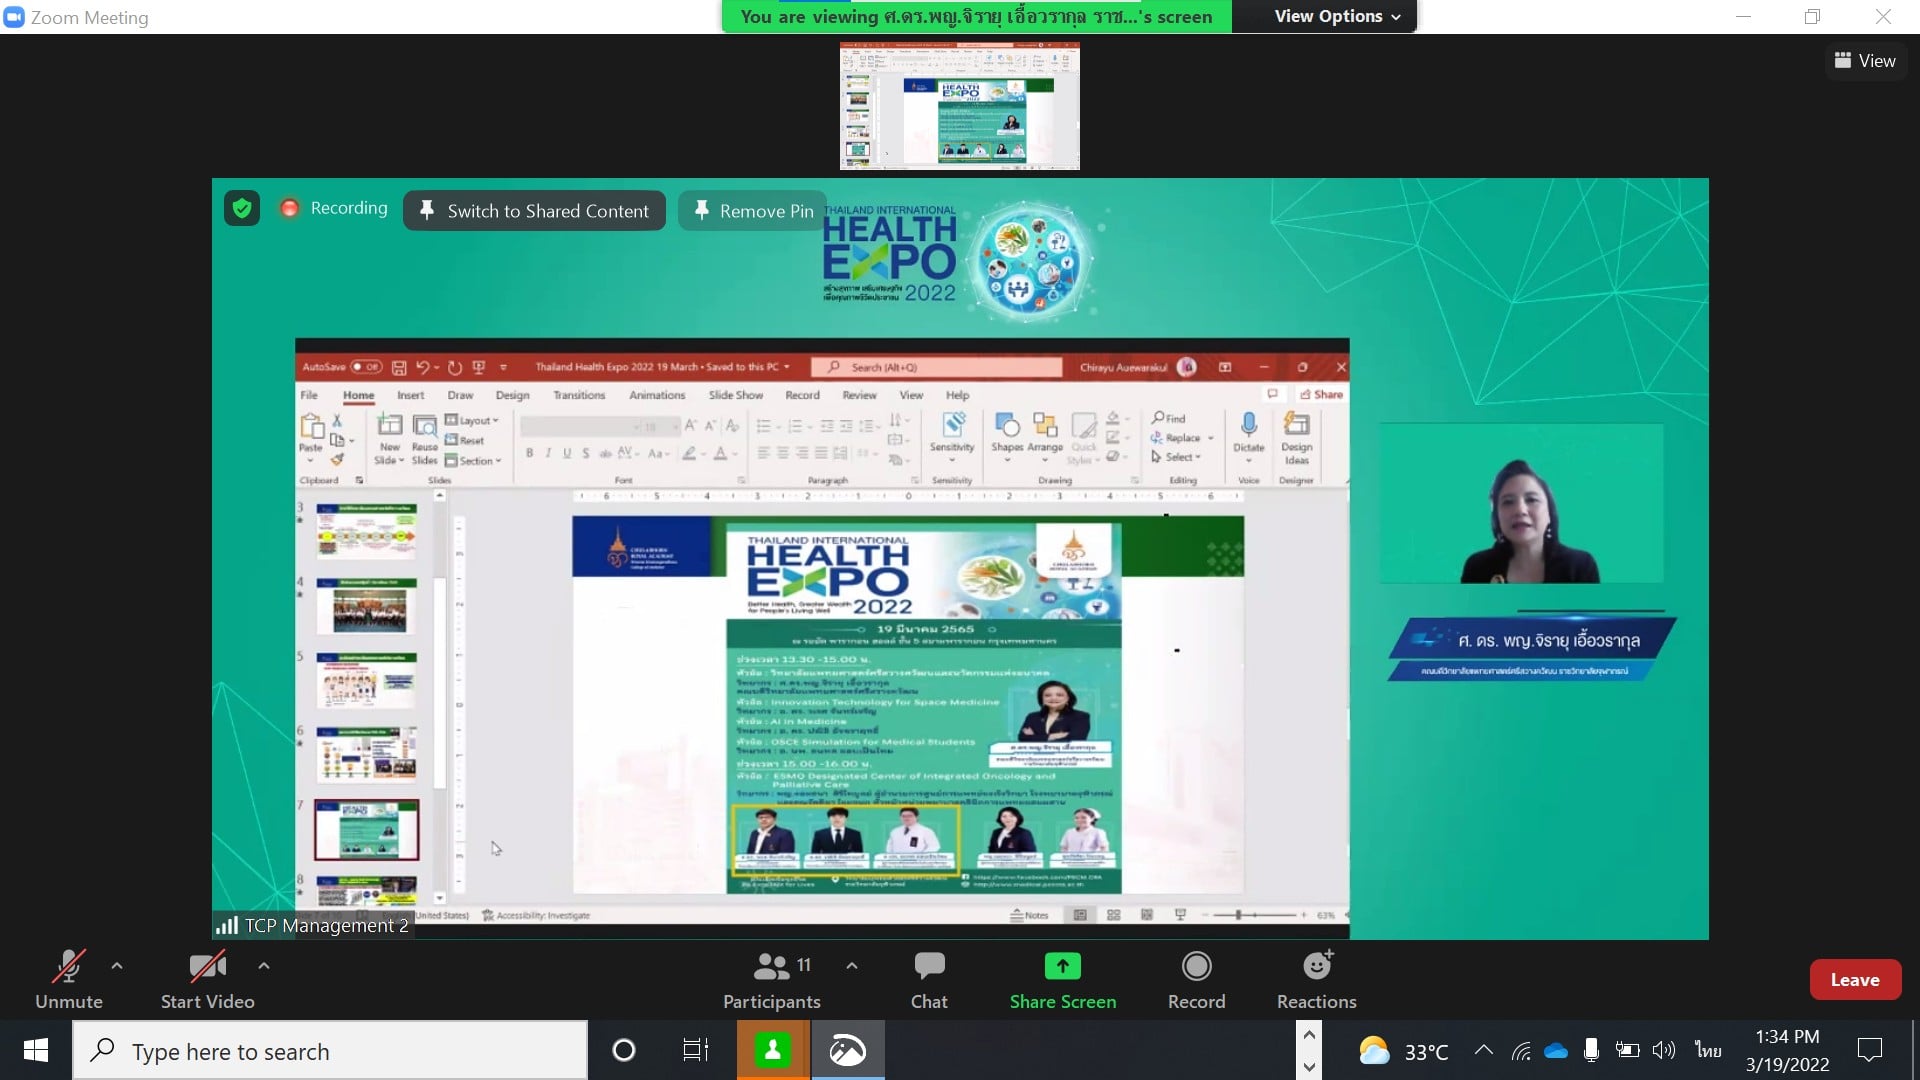The width and height of the screenshot is (1920, 1080).
Task: Select the shared-screen thumbnail at top
Action: 959,106
